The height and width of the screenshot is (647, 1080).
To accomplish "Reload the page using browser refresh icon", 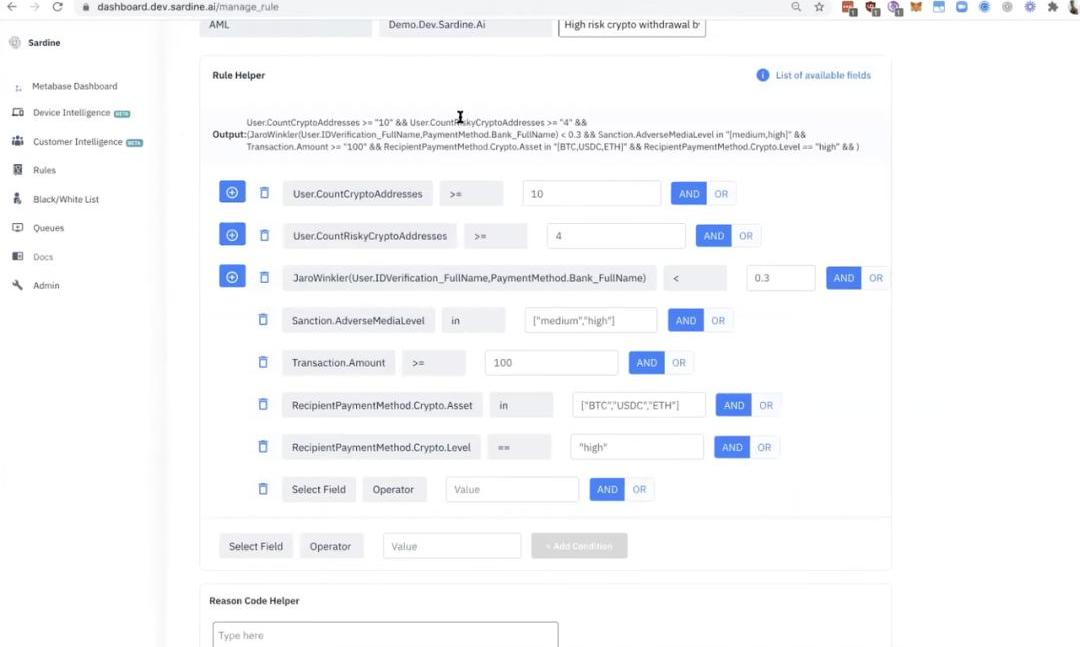I will [57, 7].
